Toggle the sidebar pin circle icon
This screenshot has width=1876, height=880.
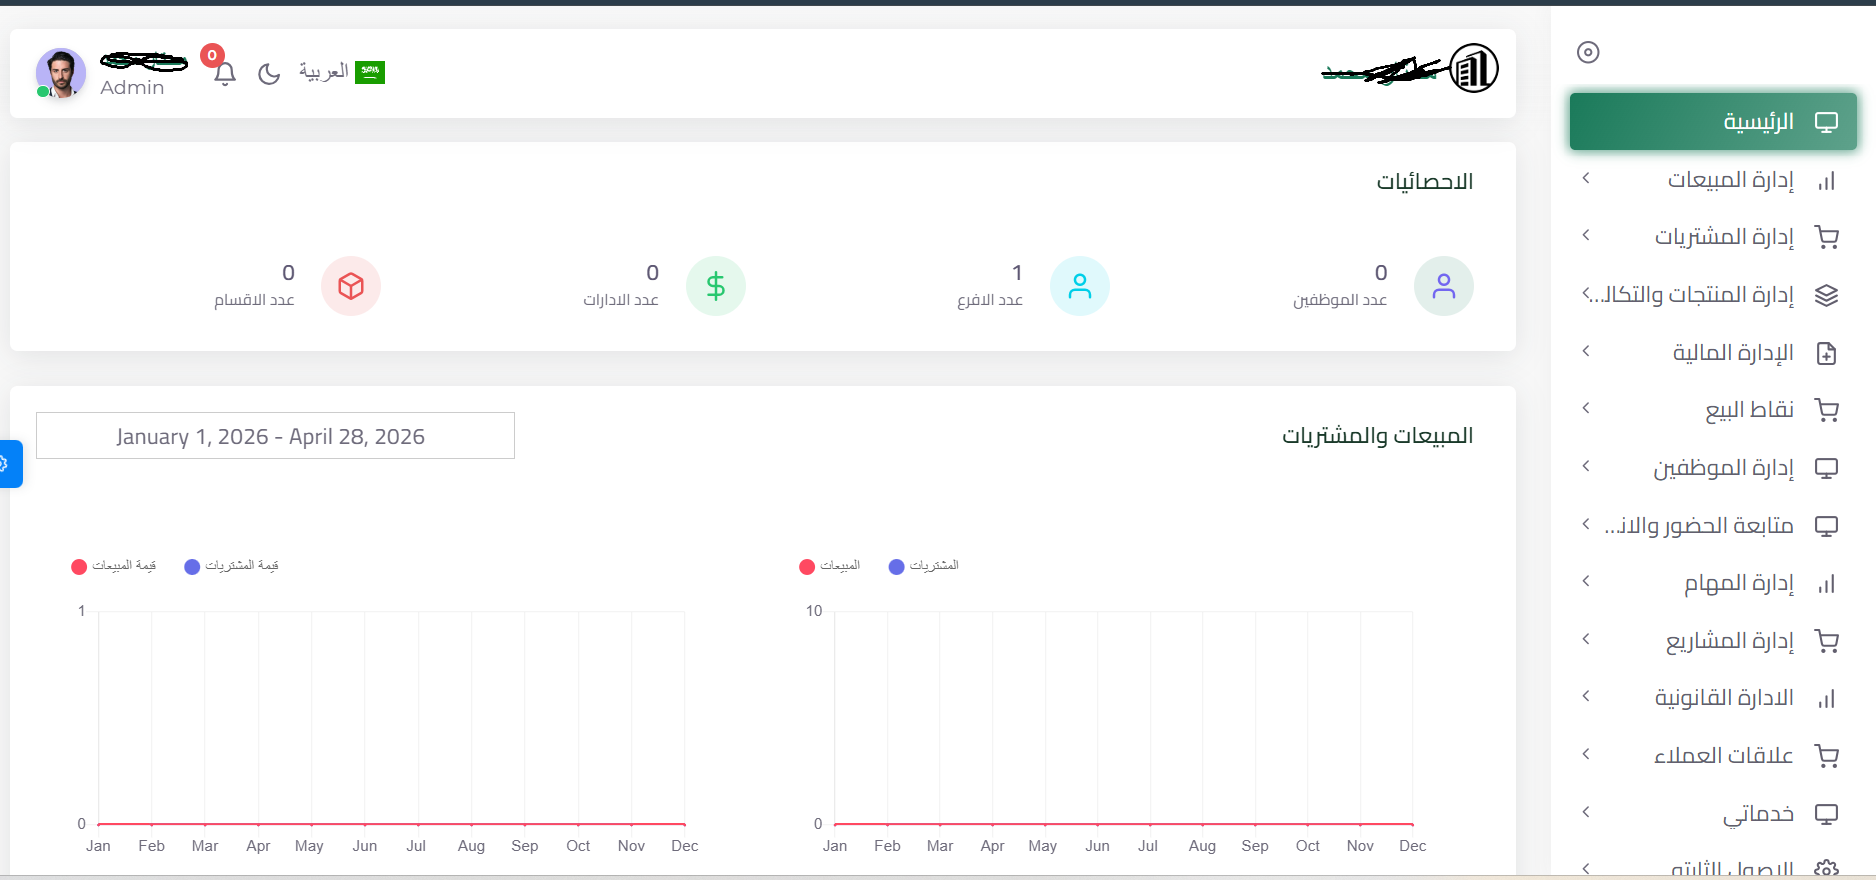(1588, 52)
